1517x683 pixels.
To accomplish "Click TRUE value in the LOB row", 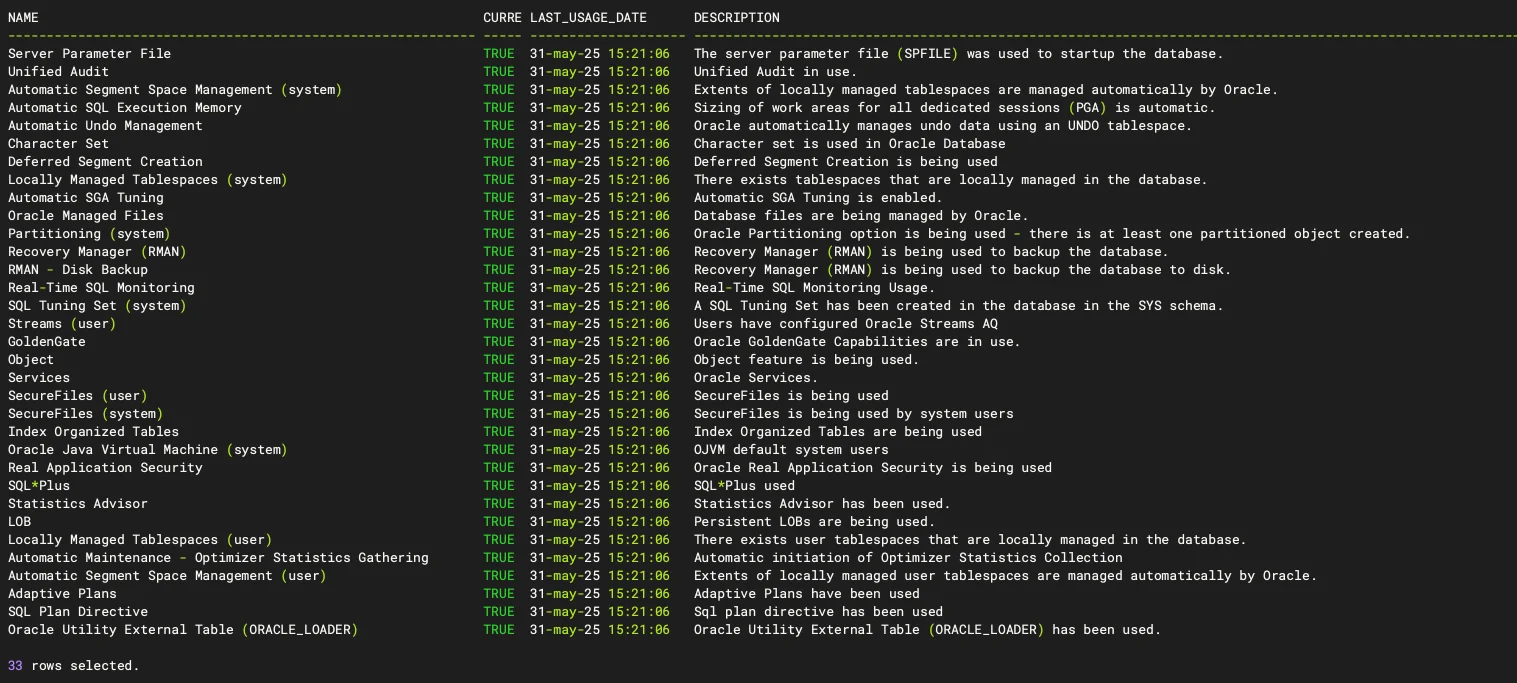I will coord(498,522).
